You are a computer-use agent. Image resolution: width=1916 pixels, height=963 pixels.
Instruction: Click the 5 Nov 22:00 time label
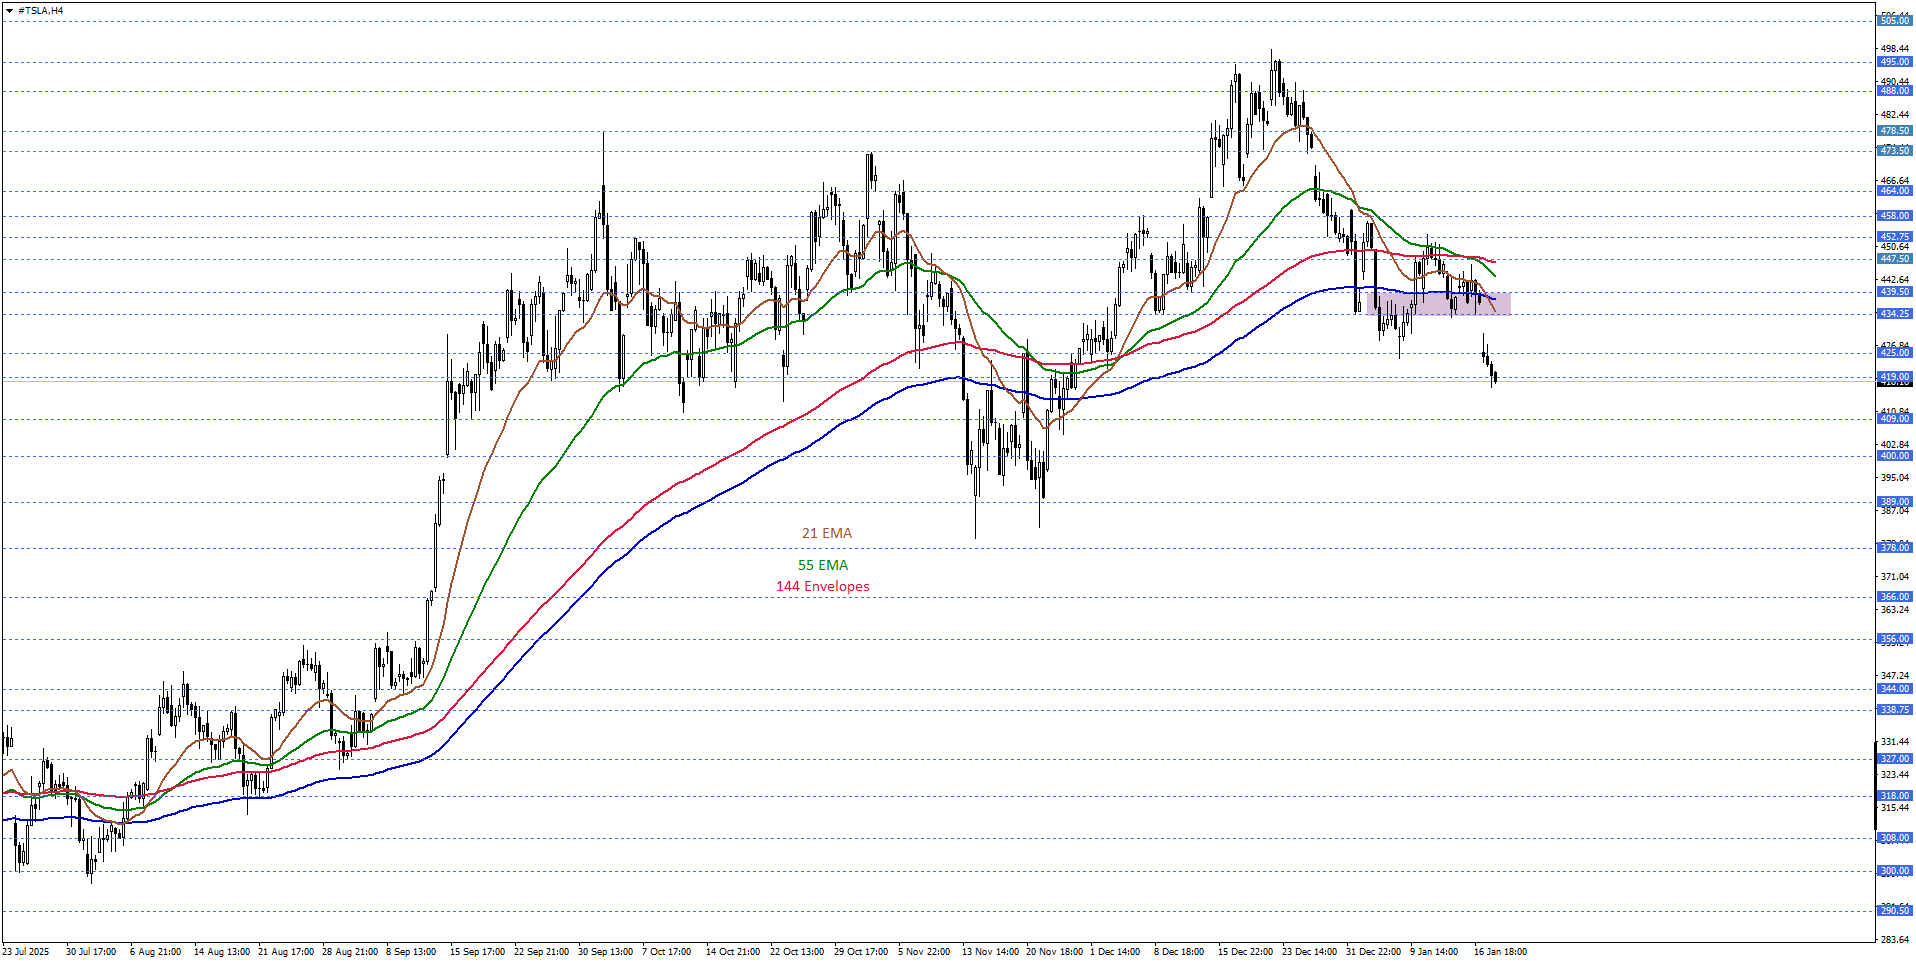(923, 952)
